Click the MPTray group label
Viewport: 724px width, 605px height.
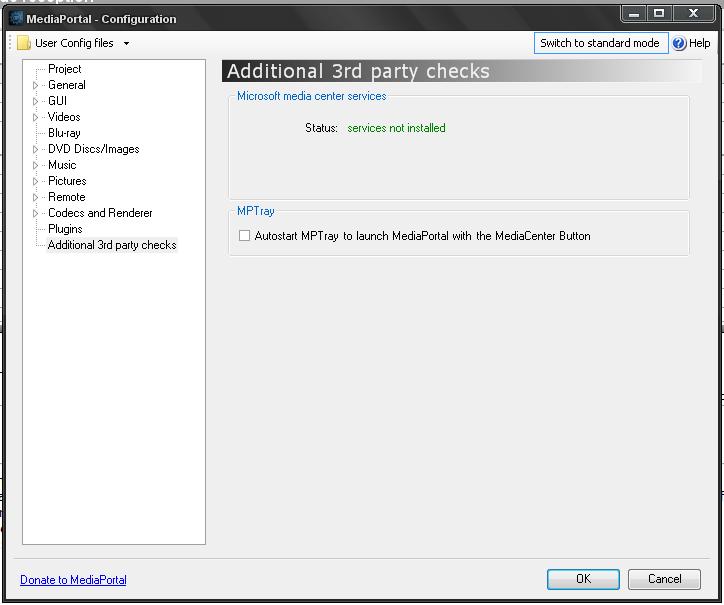256,211
